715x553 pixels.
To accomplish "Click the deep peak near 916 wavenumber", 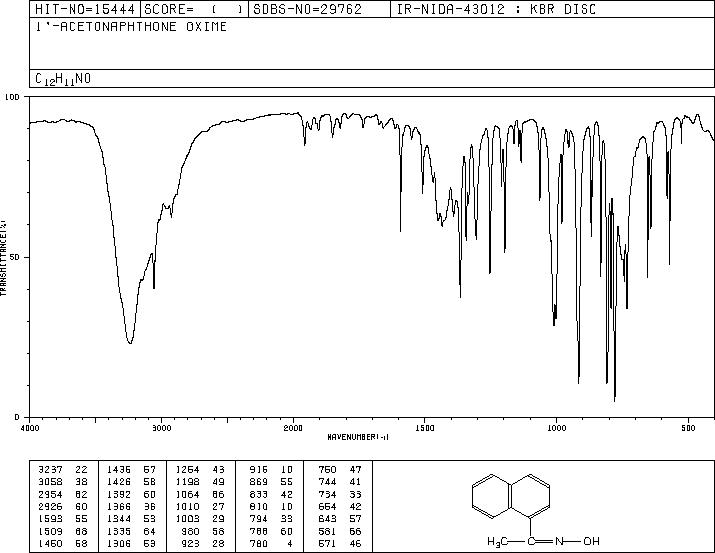I will (x=579, y=382).
